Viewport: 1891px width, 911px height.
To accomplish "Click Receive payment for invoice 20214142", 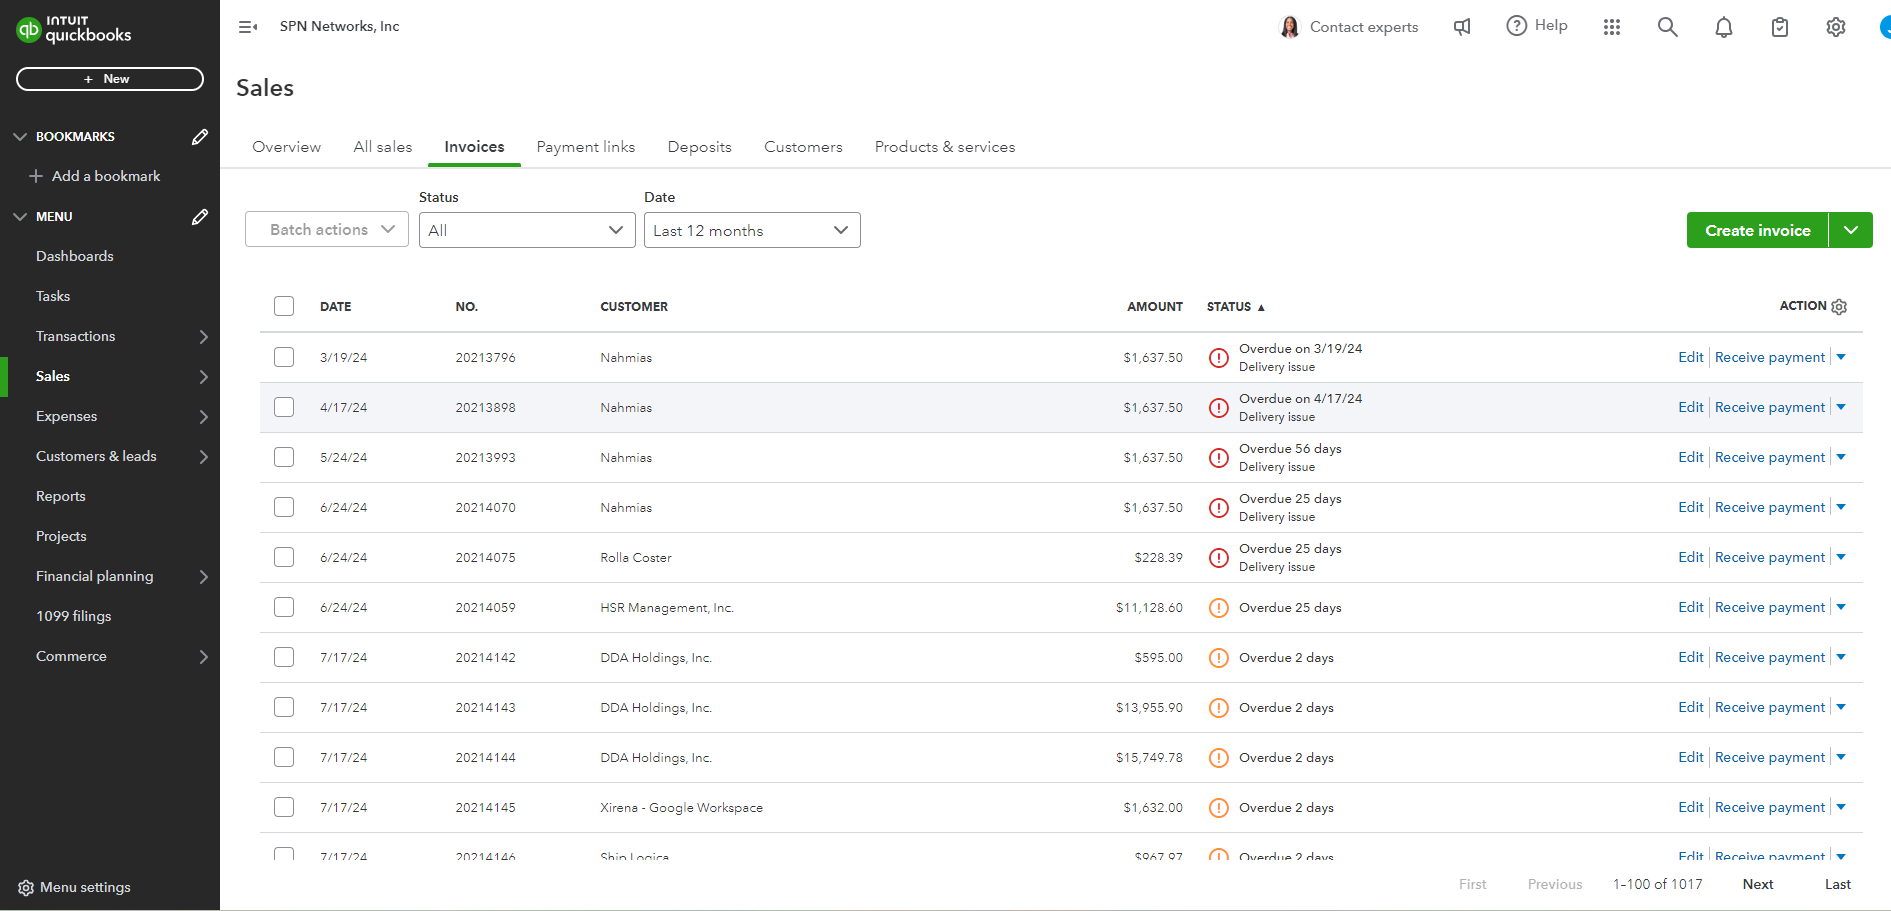I will pyautogui.click(x=1769, y=657).
